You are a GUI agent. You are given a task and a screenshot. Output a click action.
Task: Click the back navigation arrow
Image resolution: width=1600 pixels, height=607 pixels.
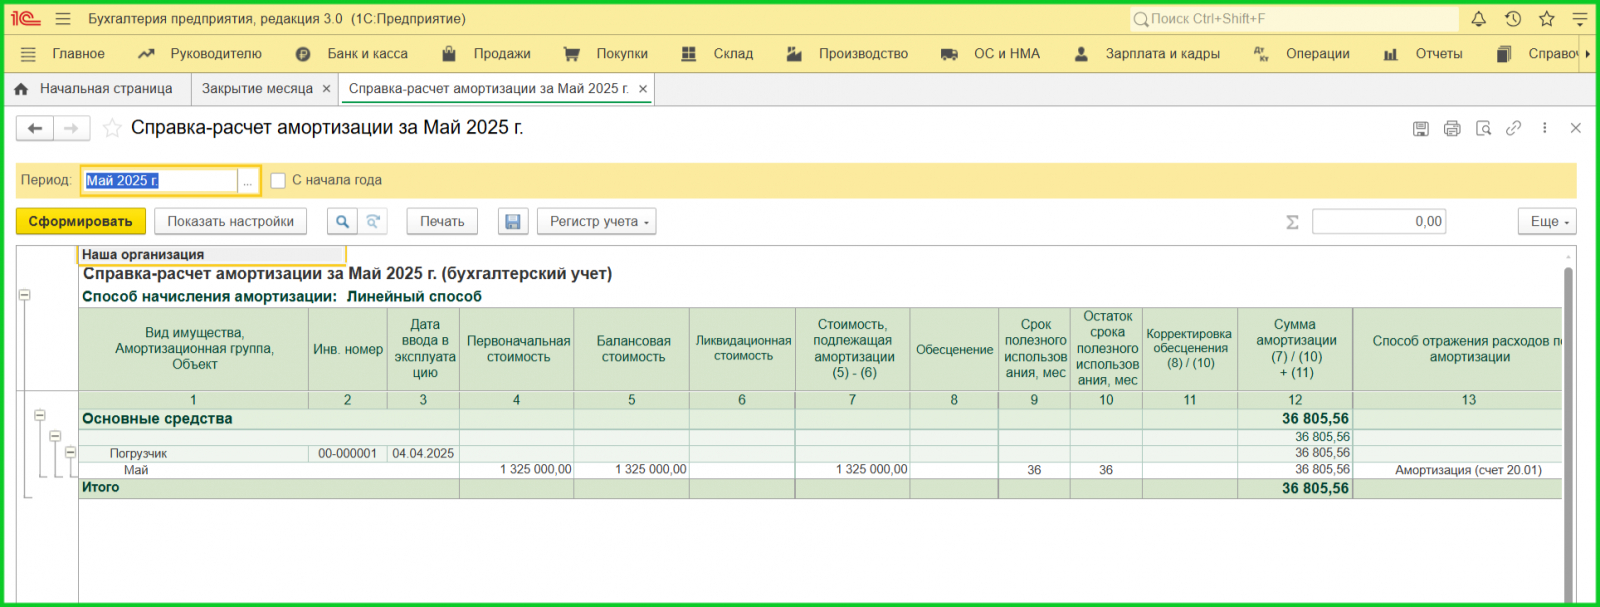point(35,128)
